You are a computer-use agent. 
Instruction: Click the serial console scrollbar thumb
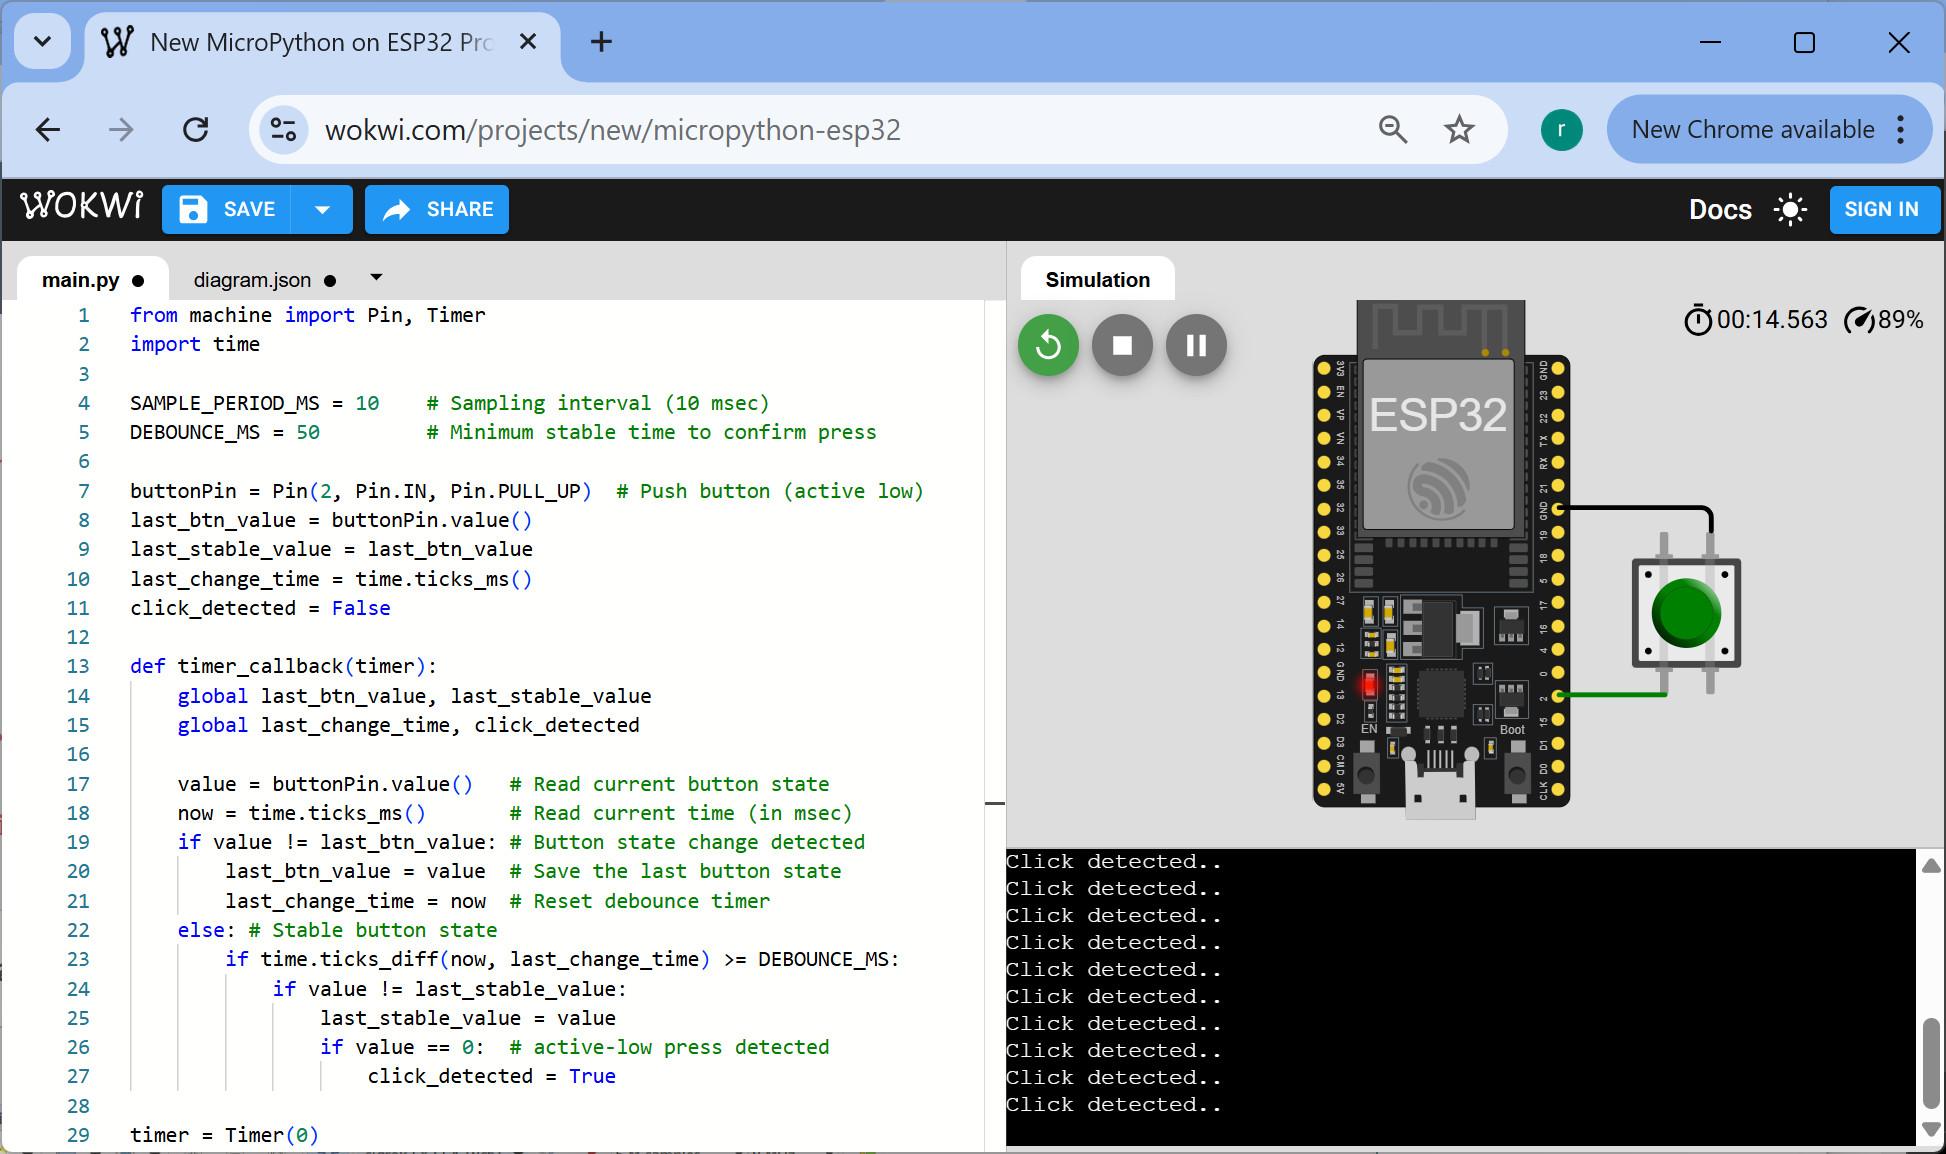(1931, 1062)
